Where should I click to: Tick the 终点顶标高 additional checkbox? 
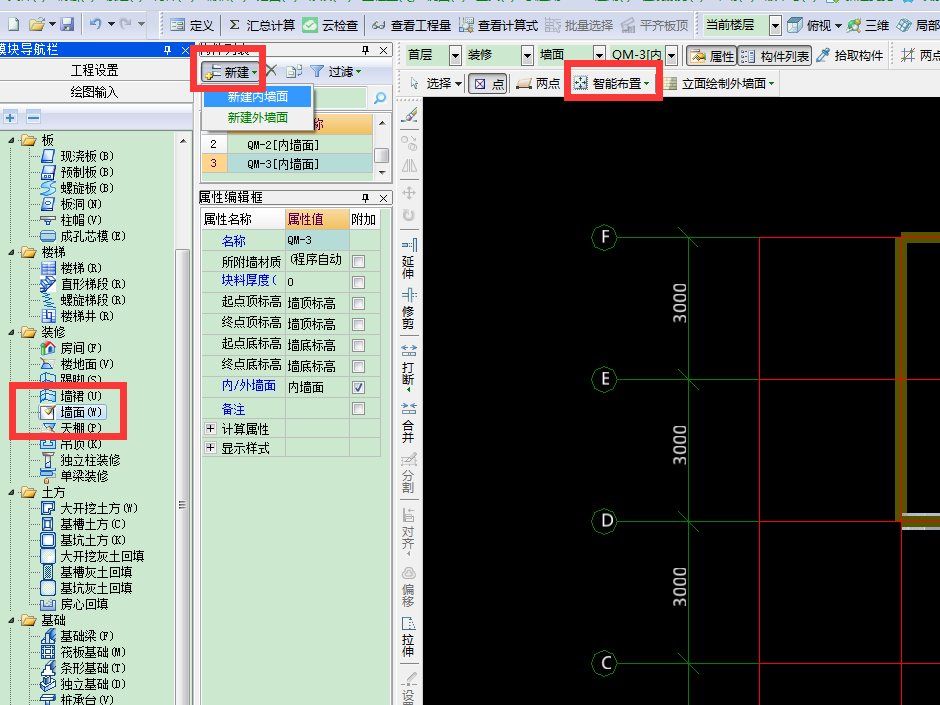tap(358, 324)
